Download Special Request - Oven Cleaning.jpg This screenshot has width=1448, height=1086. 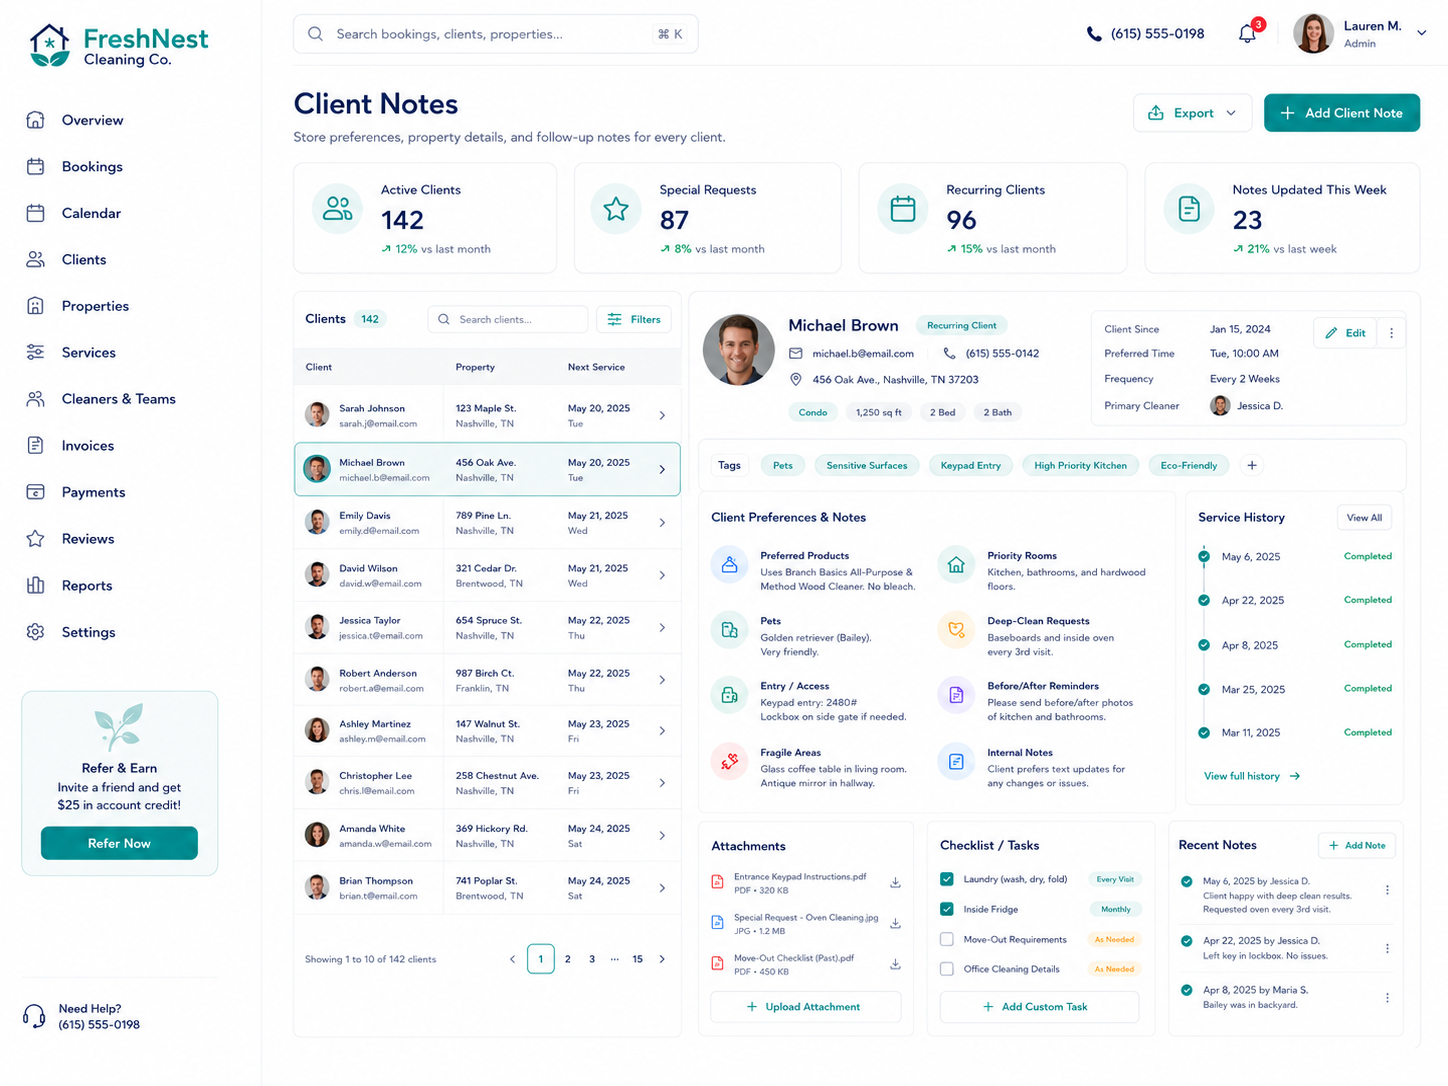895,923
